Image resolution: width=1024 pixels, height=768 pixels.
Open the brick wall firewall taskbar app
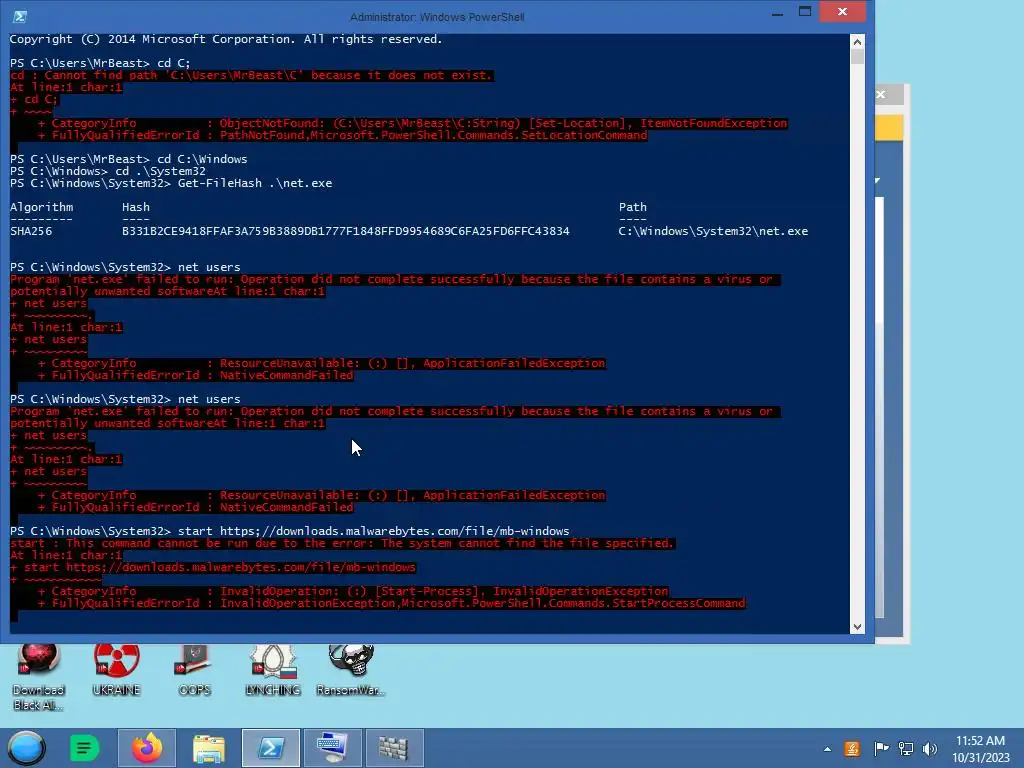click(394, 748)
